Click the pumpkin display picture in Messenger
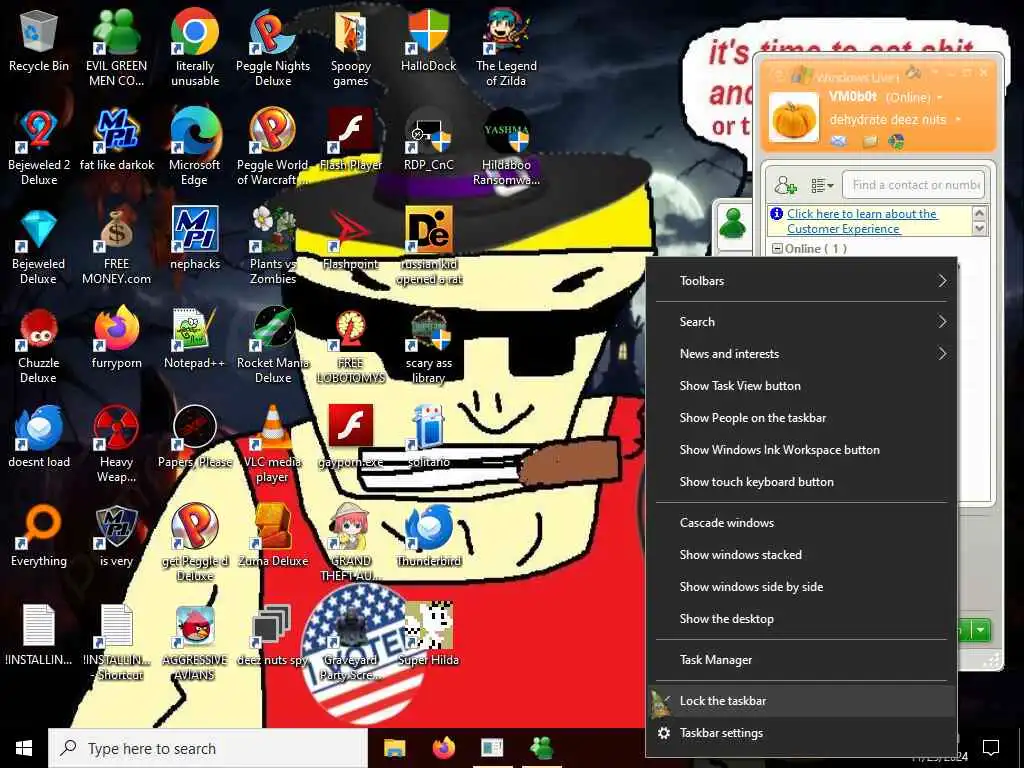Image resolution: width=1024 pixels, height=768 pixels. tap(793, 118)
